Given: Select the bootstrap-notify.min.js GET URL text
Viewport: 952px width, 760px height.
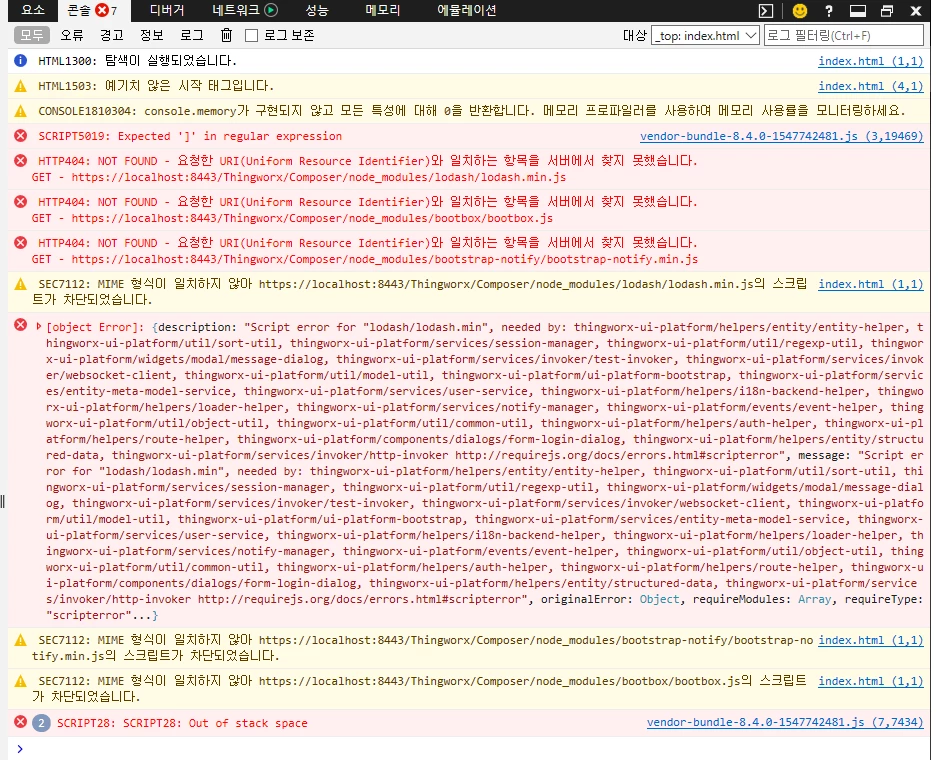Looking at the screenshot, I should (x=385, y=259).
